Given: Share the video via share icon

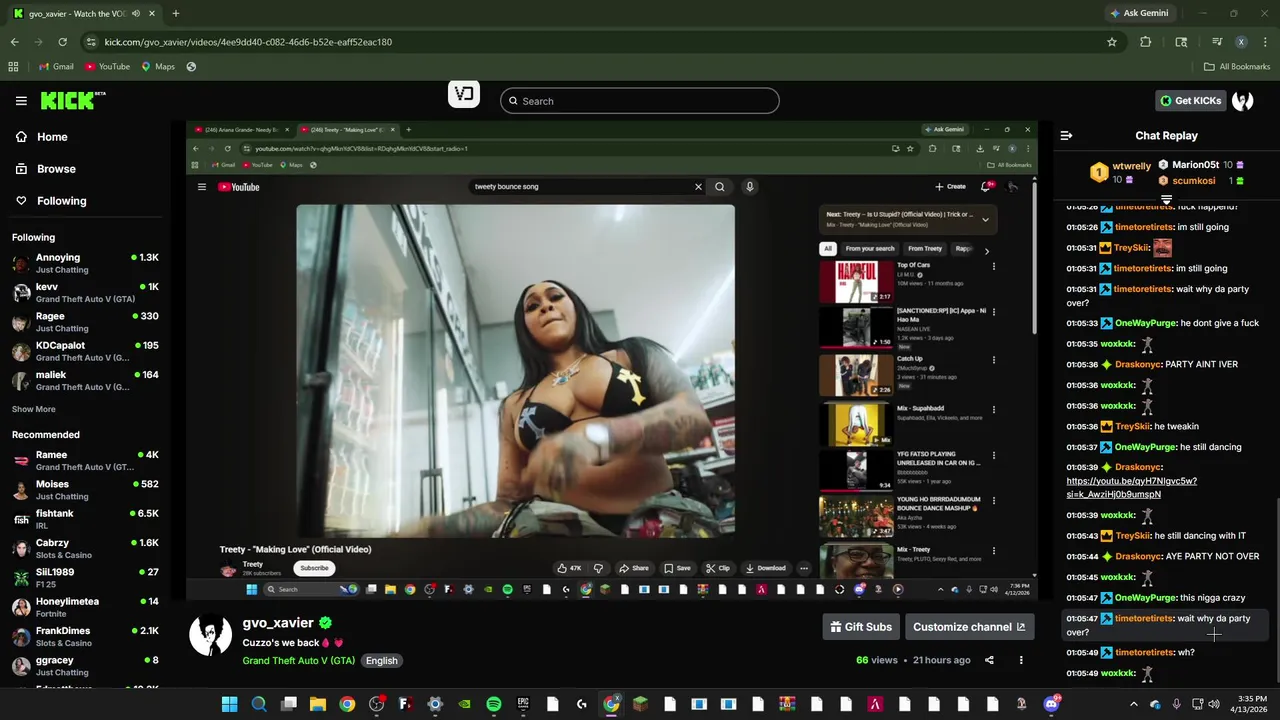Looking at the screenshot, I should (x=989, y=660).
